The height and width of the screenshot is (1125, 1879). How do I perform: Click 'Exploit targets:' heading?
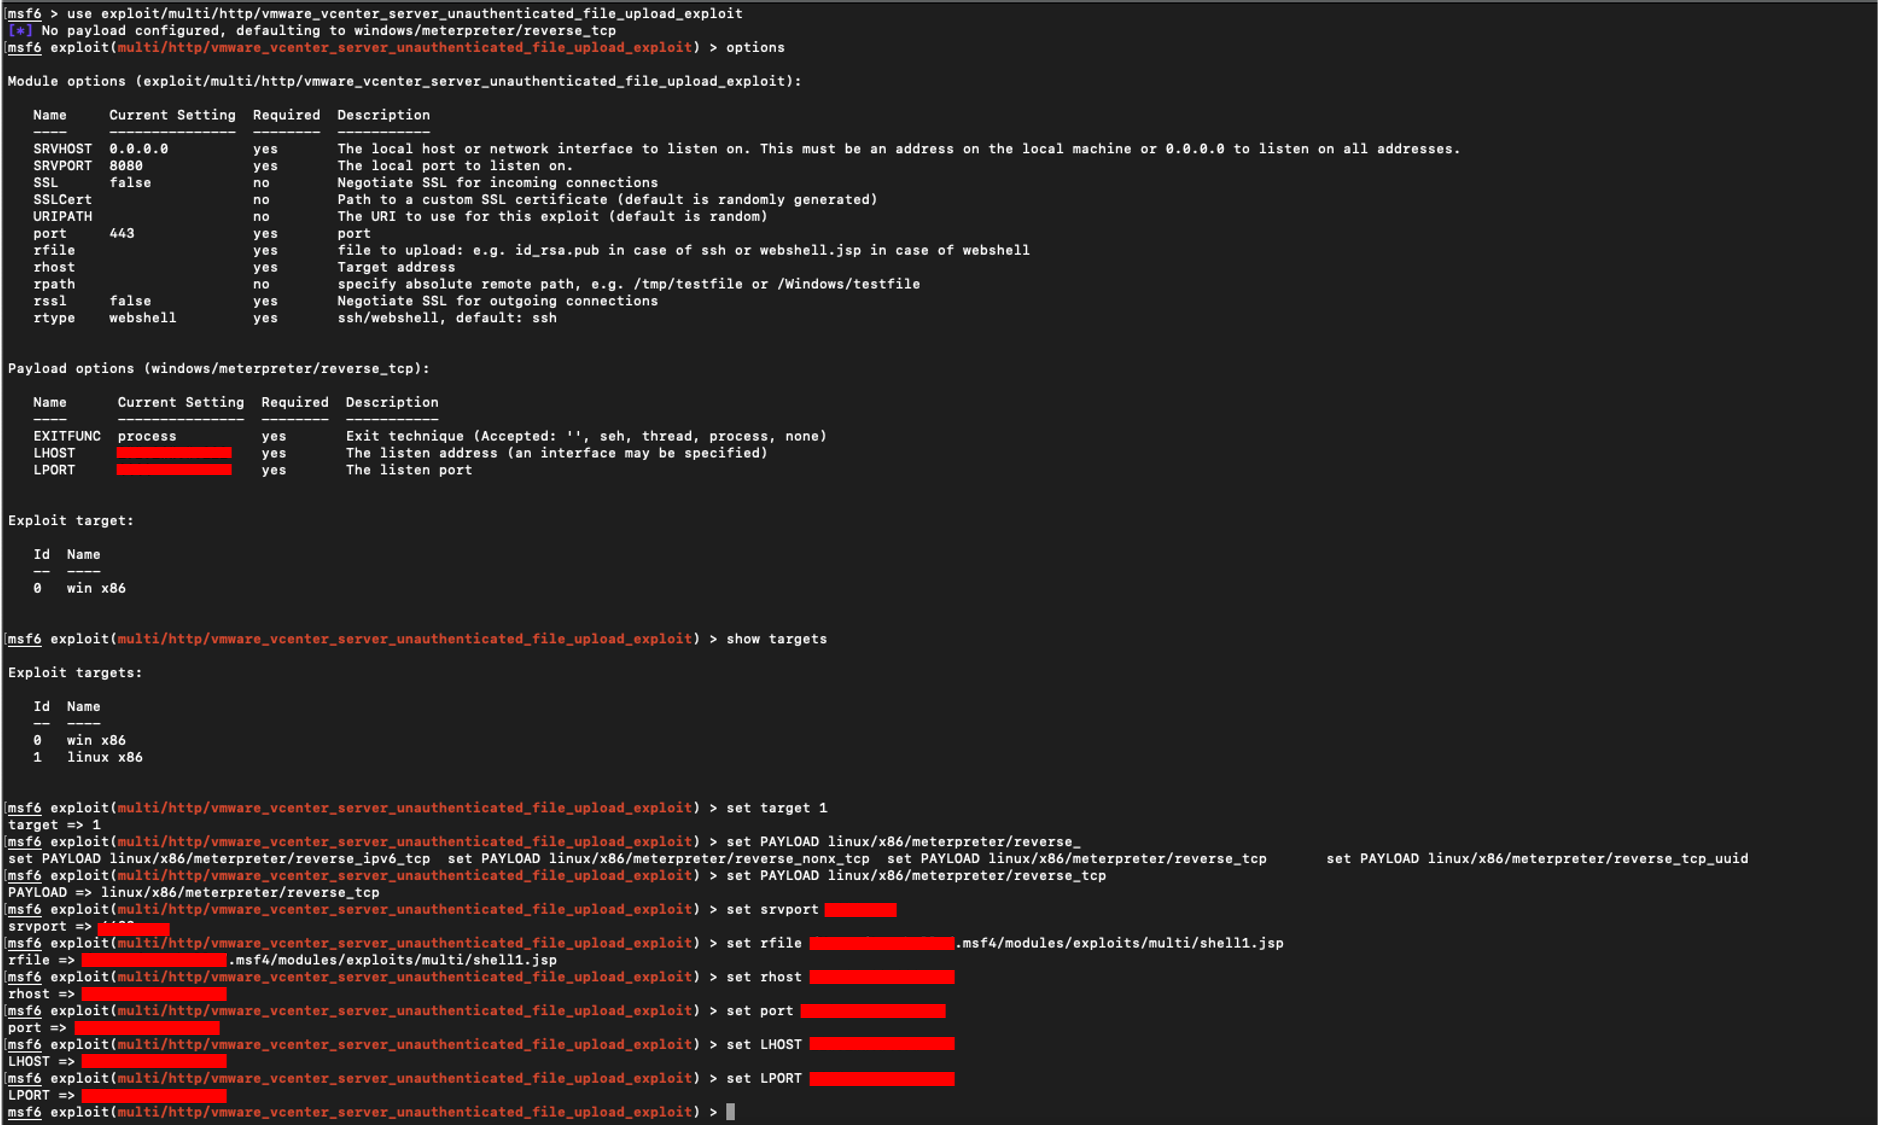point(75,673)
